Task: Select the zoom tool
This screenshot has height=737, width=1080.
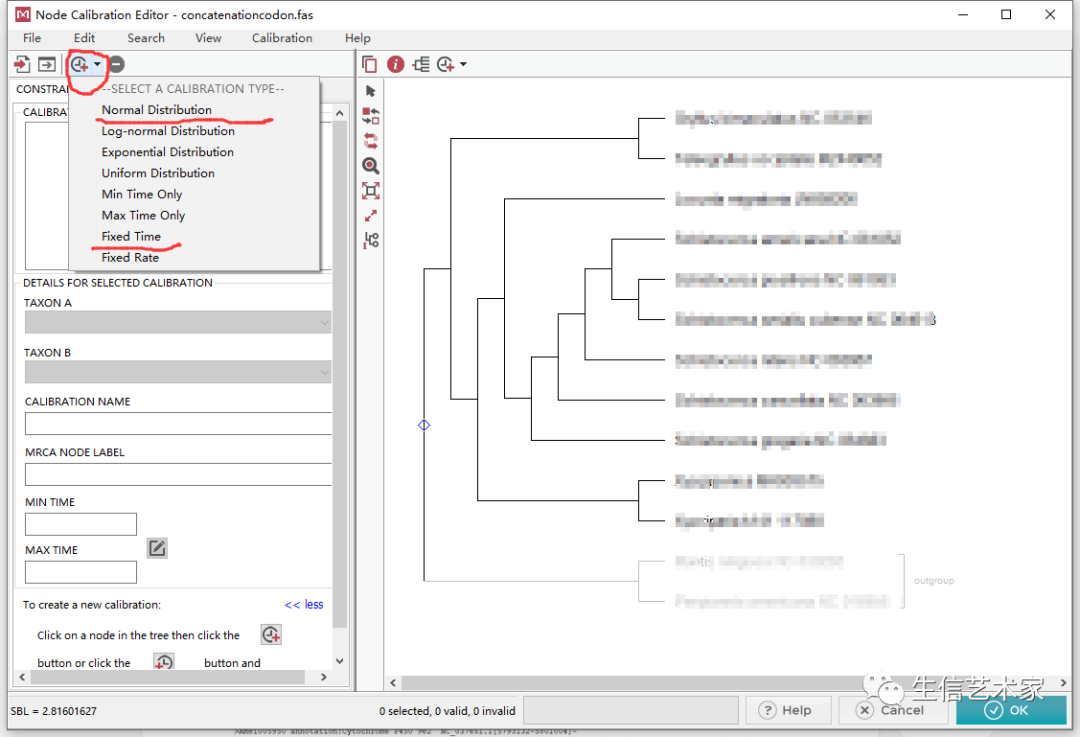Action: 370,166
